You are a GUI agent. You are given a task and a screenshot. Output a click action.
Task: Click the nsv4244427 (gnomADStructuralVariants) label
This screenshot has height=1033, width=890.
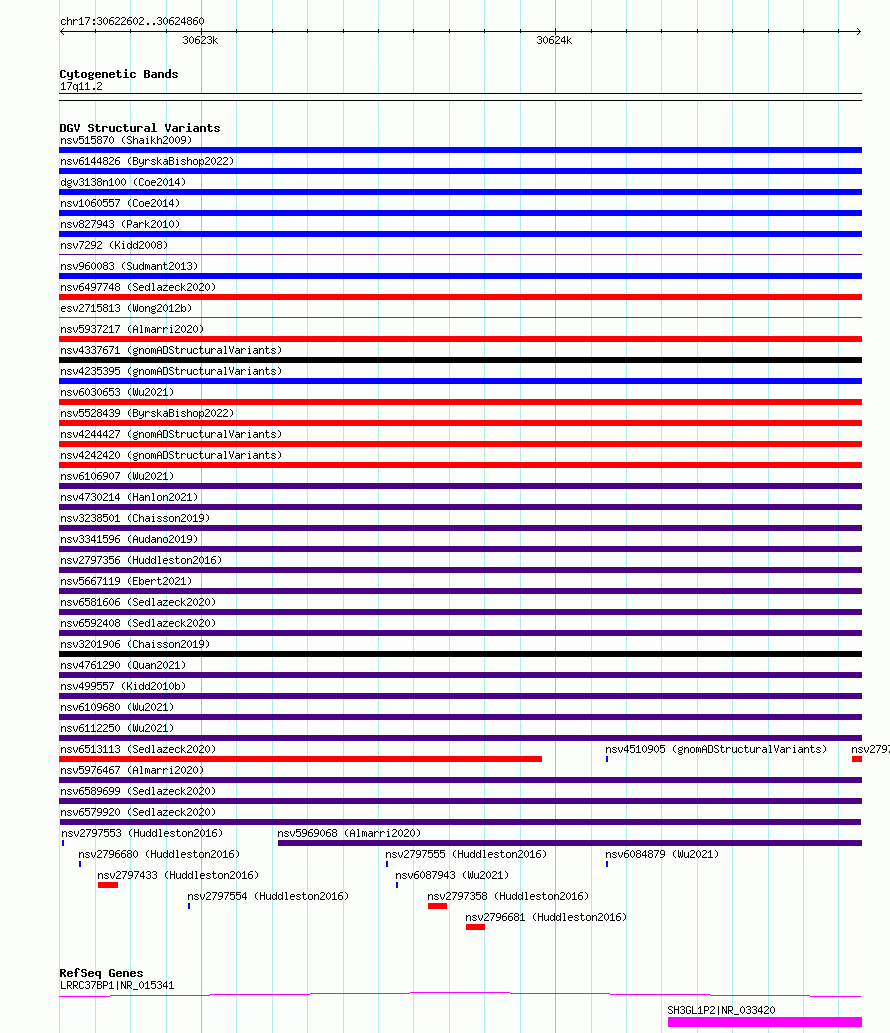171,435
